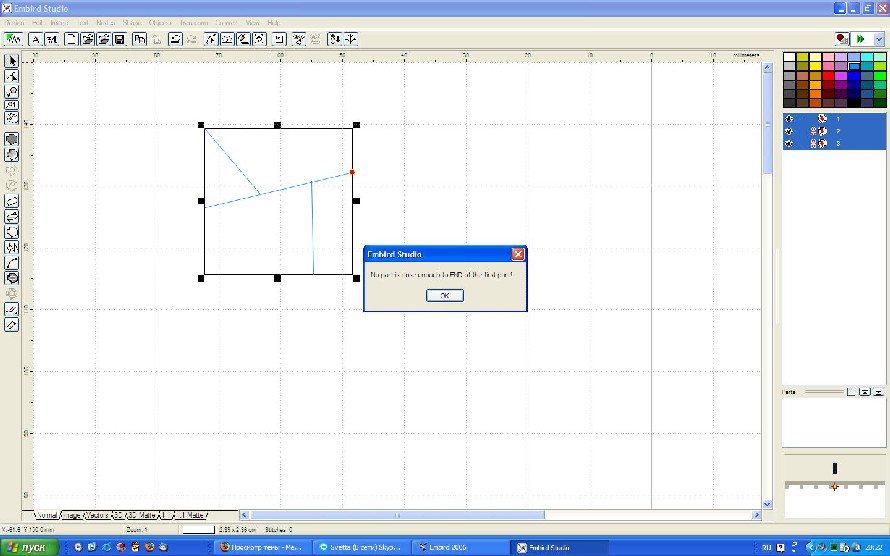Click the Save floppy disk icon

(x=119, y=39)
